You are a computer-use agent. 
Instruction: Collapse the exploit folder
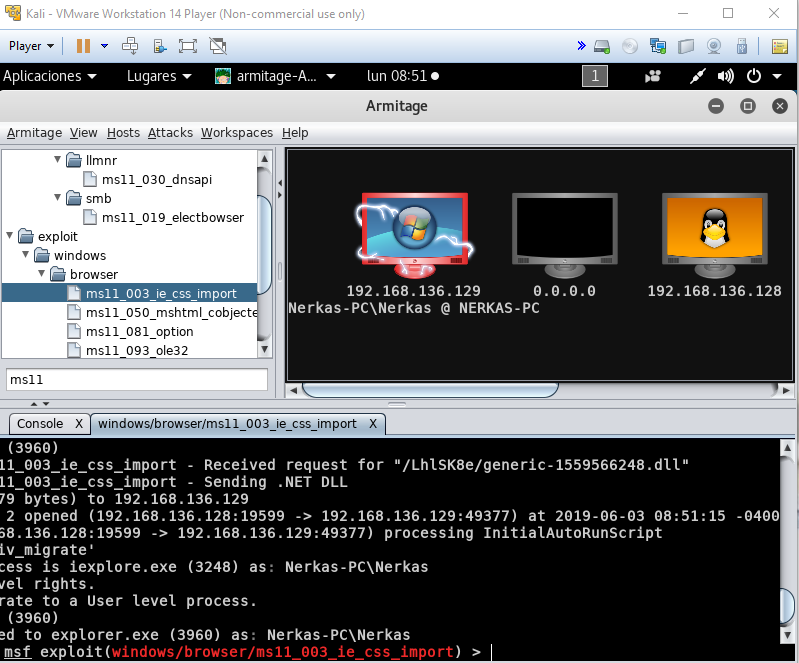point(10,235)
